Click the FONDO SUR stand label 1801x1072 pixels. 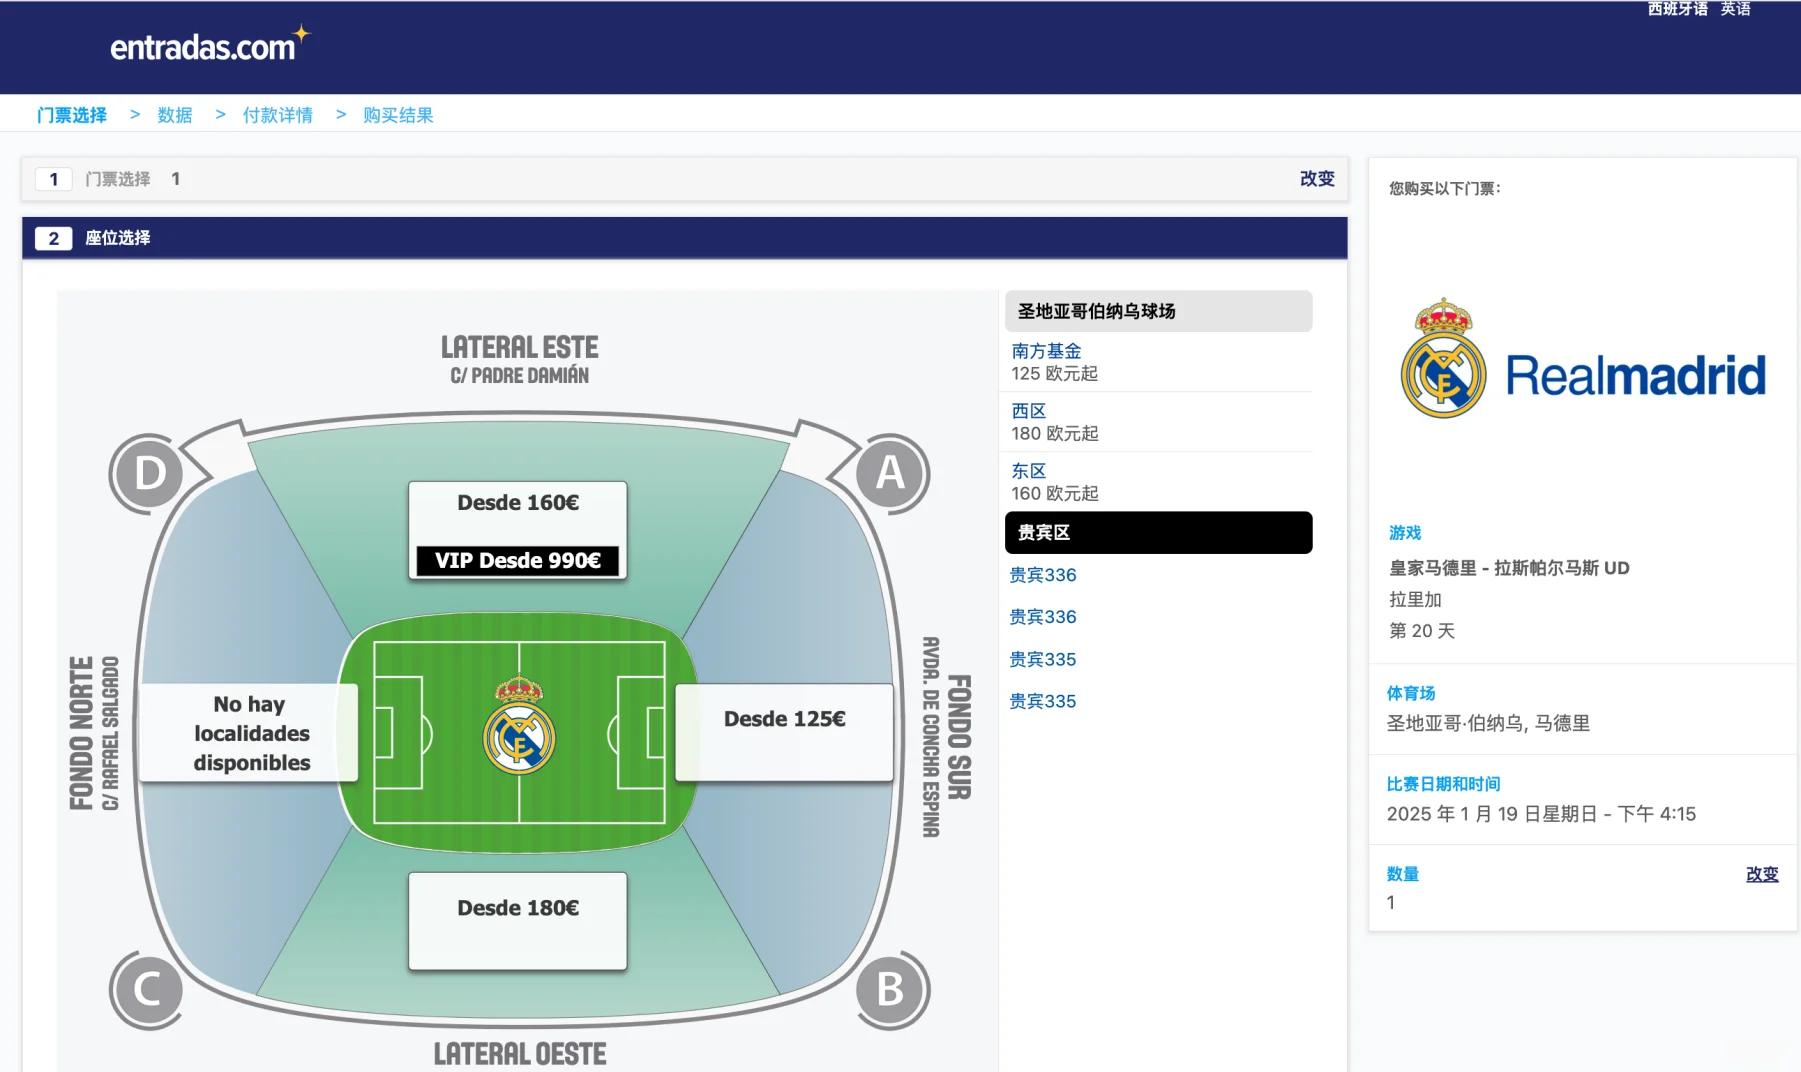(x=959, y=737)
